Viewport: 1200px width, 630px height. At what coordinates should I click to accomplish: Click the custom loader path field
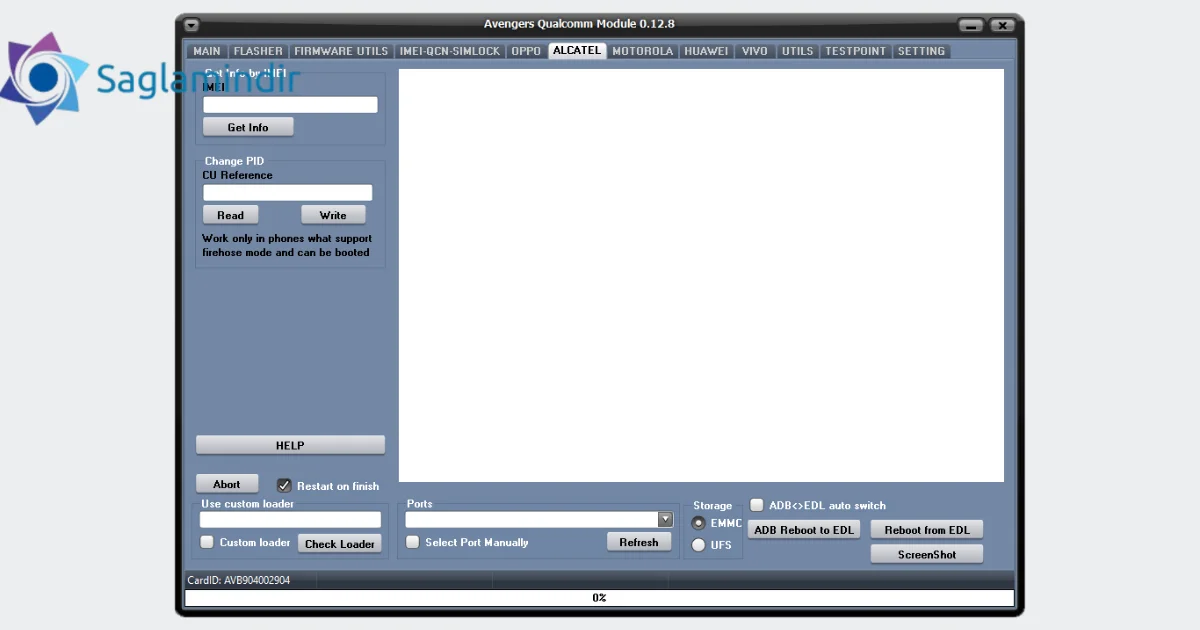pyautogui.click(x=290, y=520)
